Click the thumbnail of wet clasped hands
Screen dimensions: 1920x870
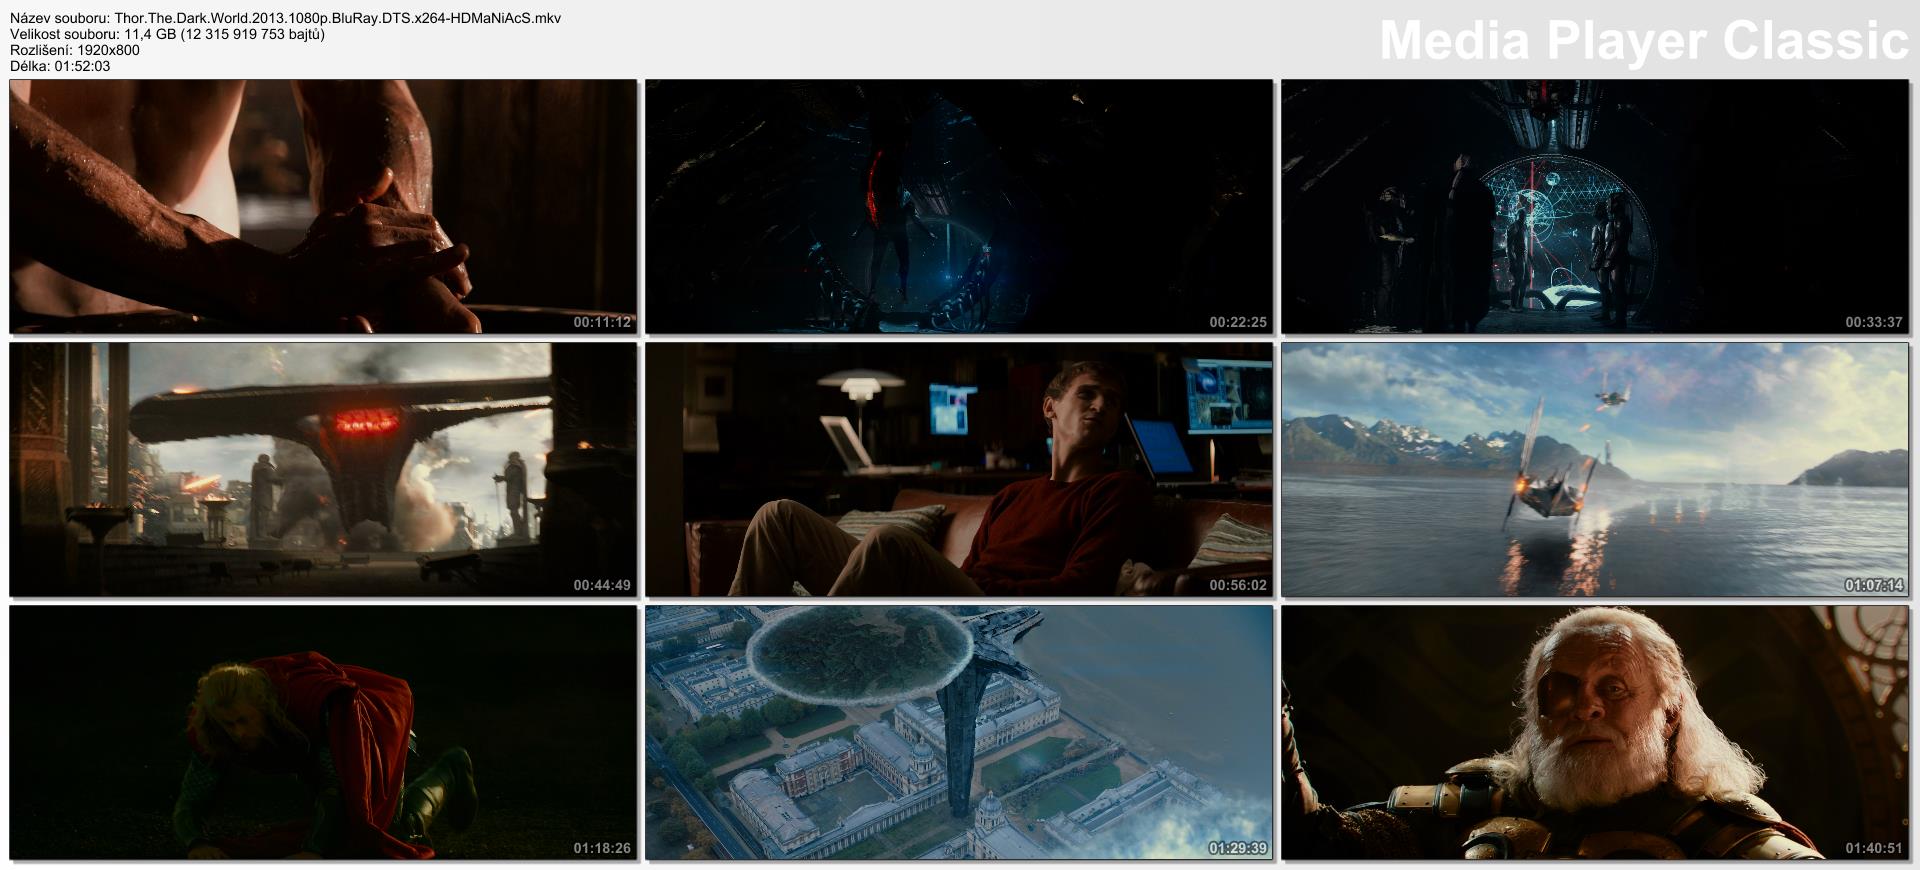pyautogui.click(x=323, y=206)
